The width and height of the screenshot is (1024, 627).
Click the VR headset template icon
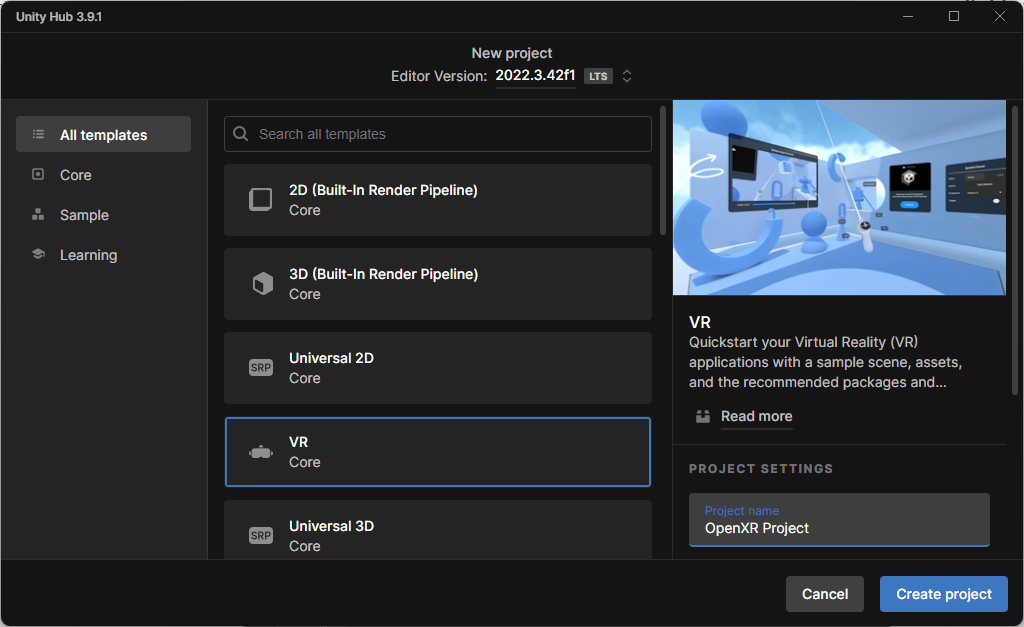[261, 452]
